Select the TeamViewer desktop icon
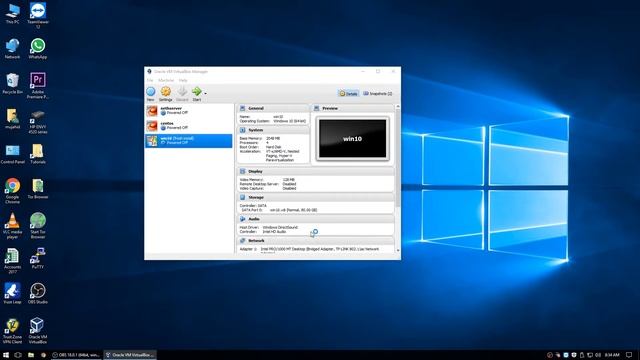 [x=38, y=16]
